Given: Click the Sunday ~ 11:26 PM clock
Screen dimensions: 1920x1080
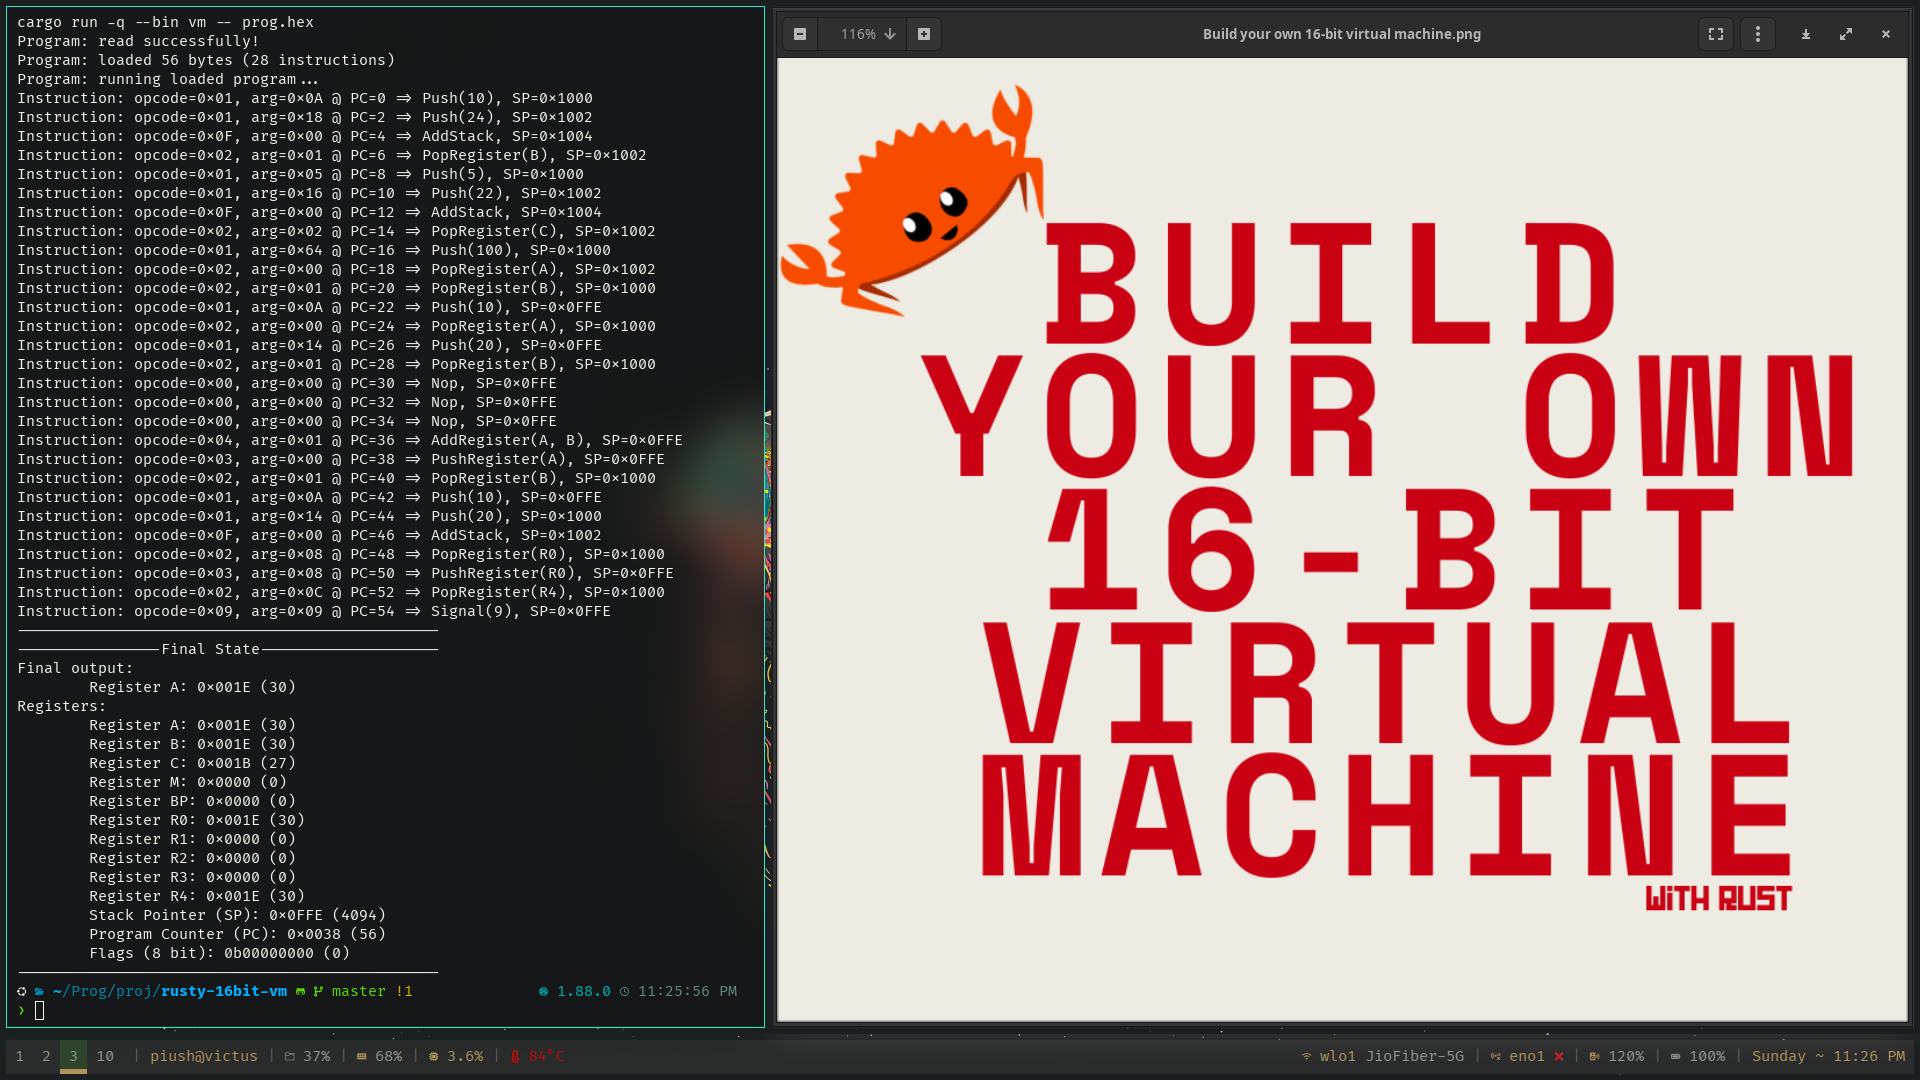Looking at the screenshot, I should [x=1828, y=1056].
